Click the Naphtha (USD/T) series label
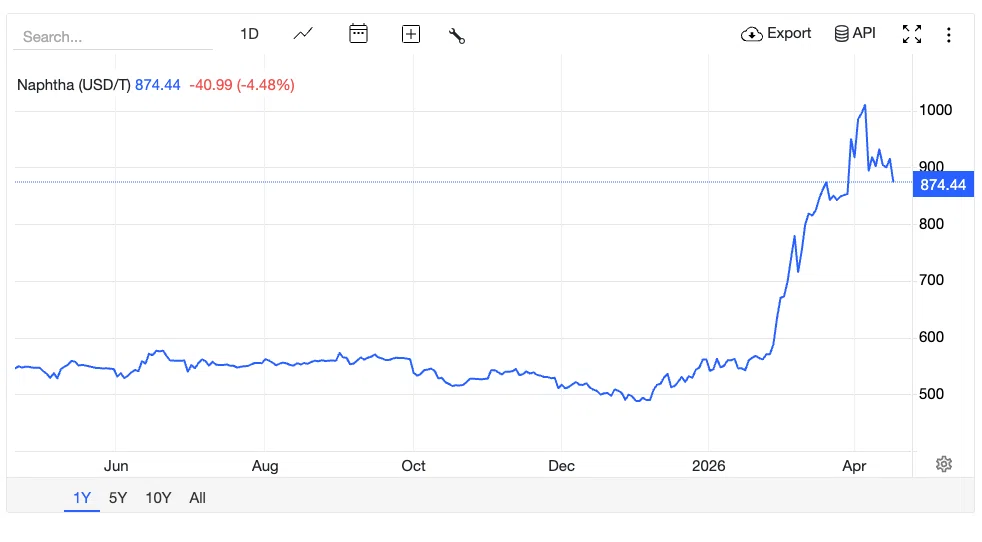Viewport: 982px width, 542px height. (74, 85)
